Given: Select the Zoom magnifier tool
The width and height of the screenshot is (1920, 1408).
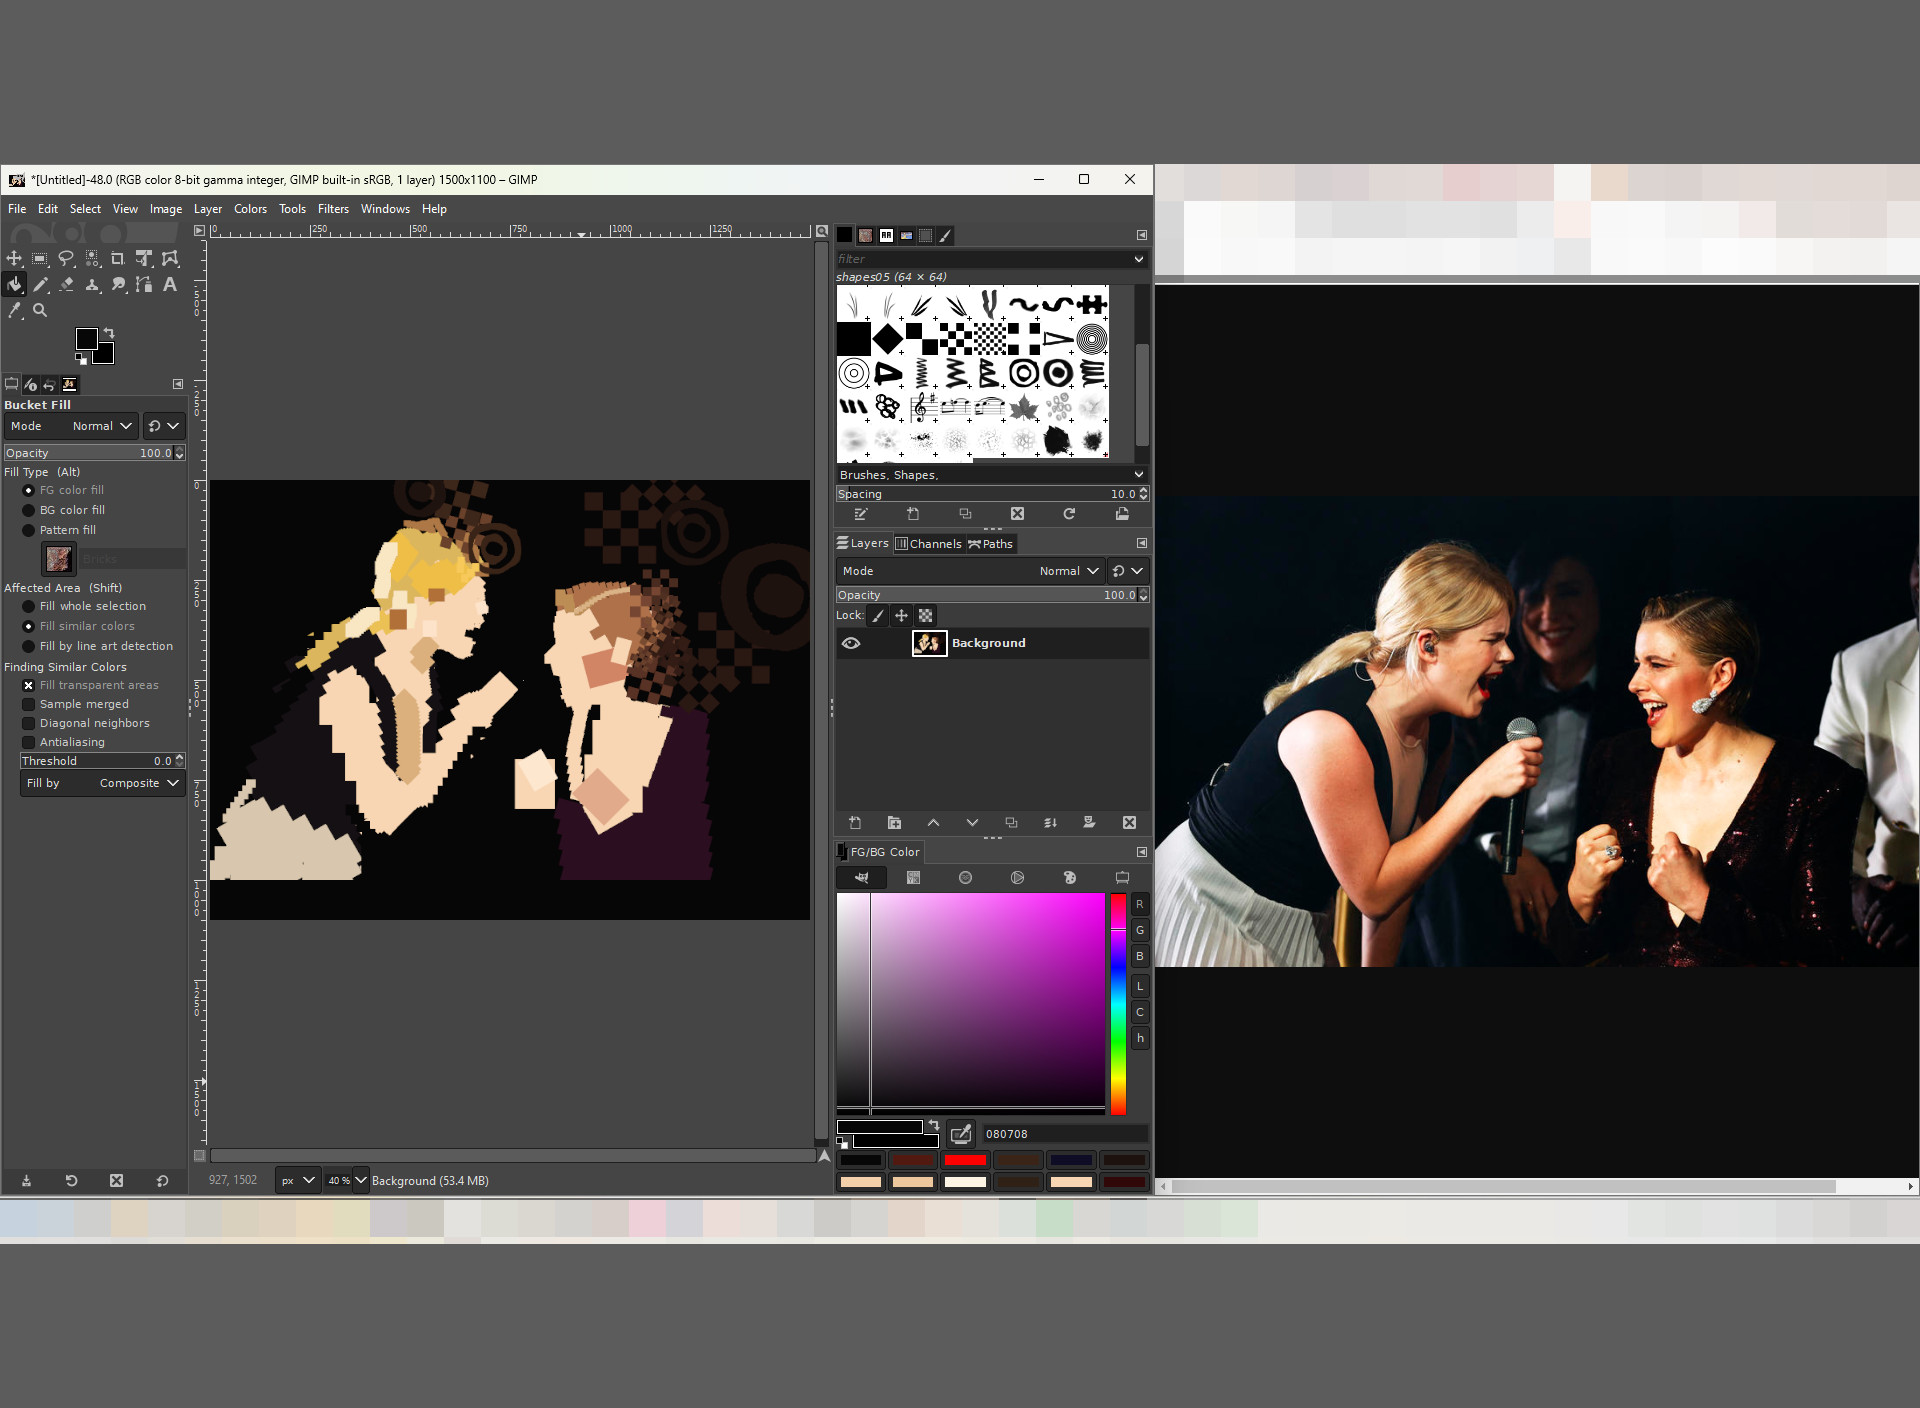Looking at the screenshot, I should click(40, 311).
